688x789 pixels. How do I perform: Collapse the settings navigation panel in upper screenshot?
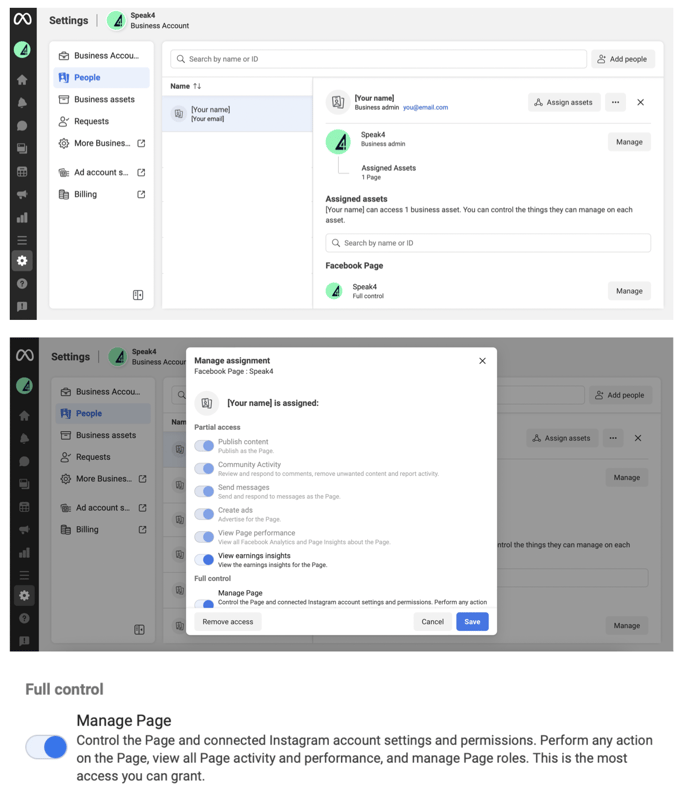pos(138,295)
